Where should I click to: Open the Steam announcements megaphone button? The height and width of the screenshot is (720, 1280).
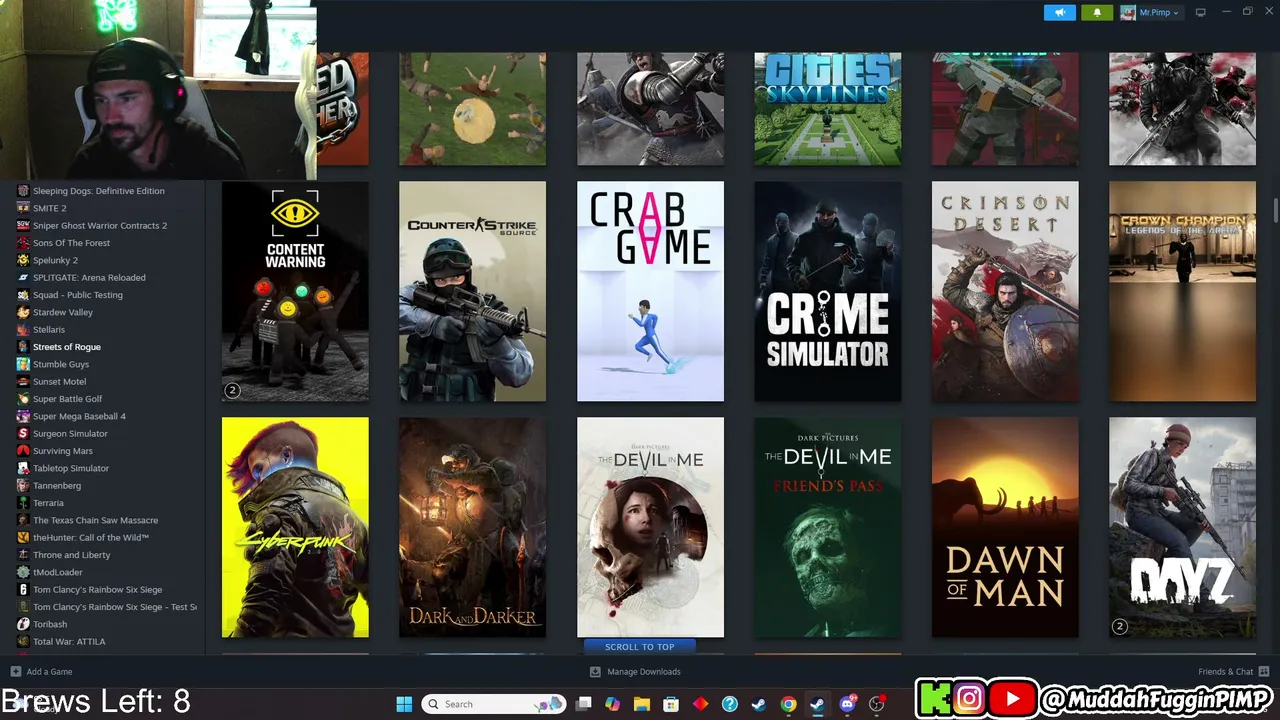click(x=1060, y=12)
